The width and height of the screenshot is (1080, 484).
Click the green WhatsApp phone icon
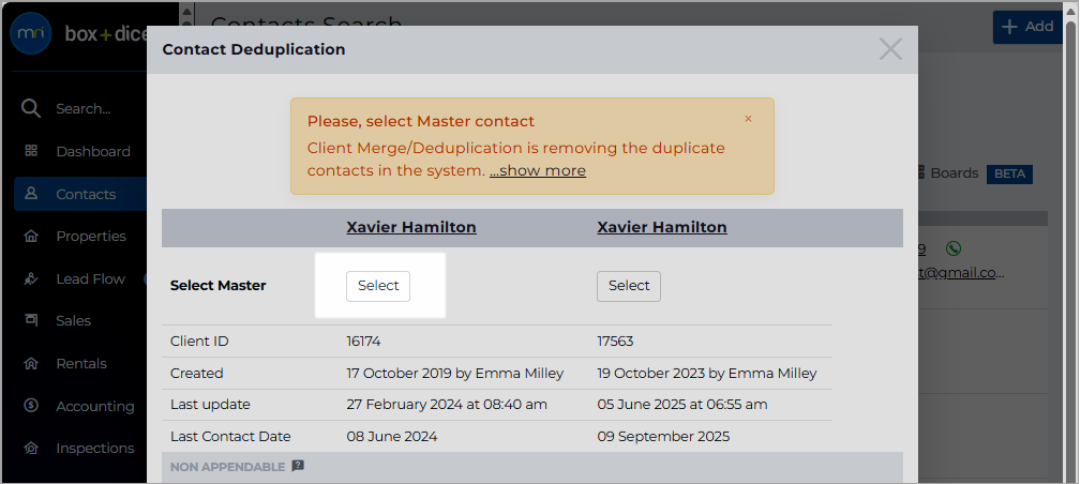953,249
